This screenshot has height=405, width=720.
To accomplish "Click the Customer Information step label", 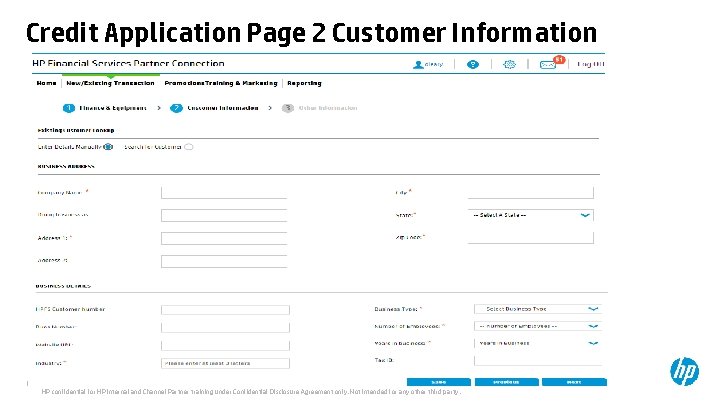I will tap(223, 108).
